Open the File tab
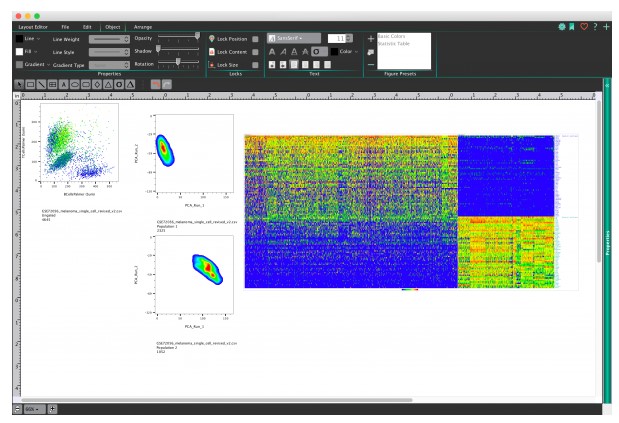Image resolution: width=619 pixels, height=423 pixels. pos(66,27)
